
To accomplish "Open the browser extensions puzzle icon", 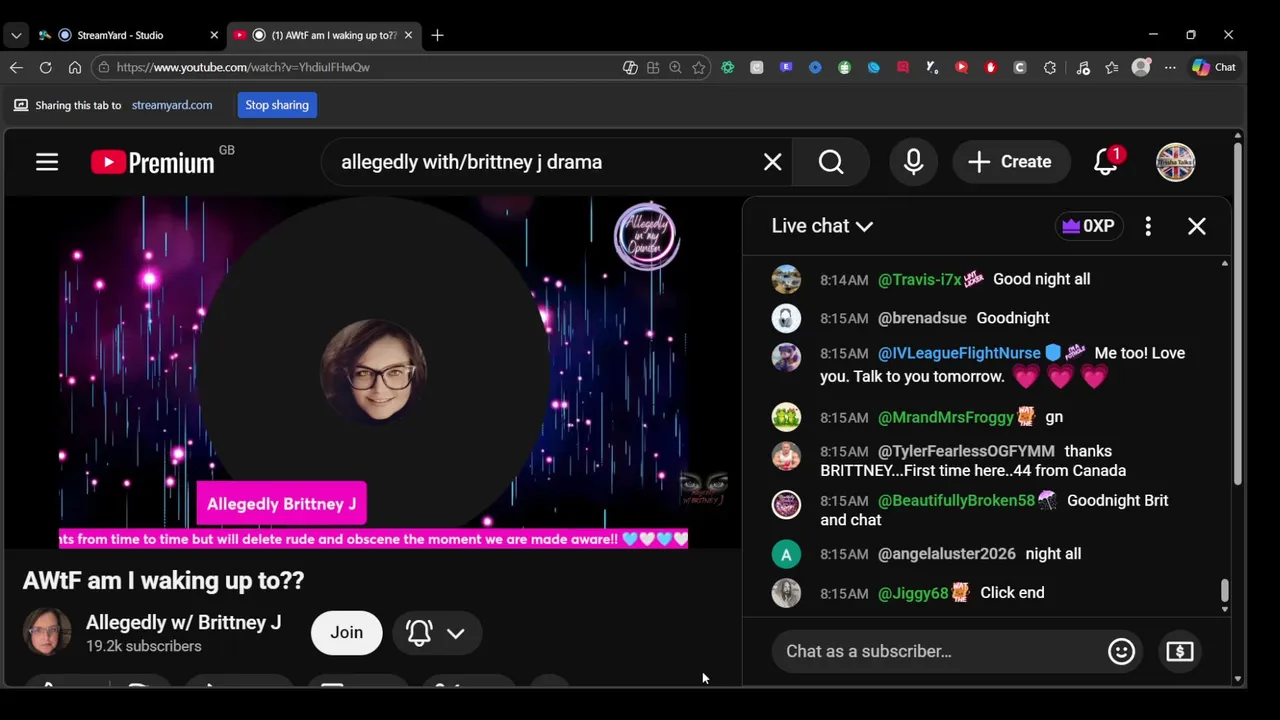I will (1050, 67).
